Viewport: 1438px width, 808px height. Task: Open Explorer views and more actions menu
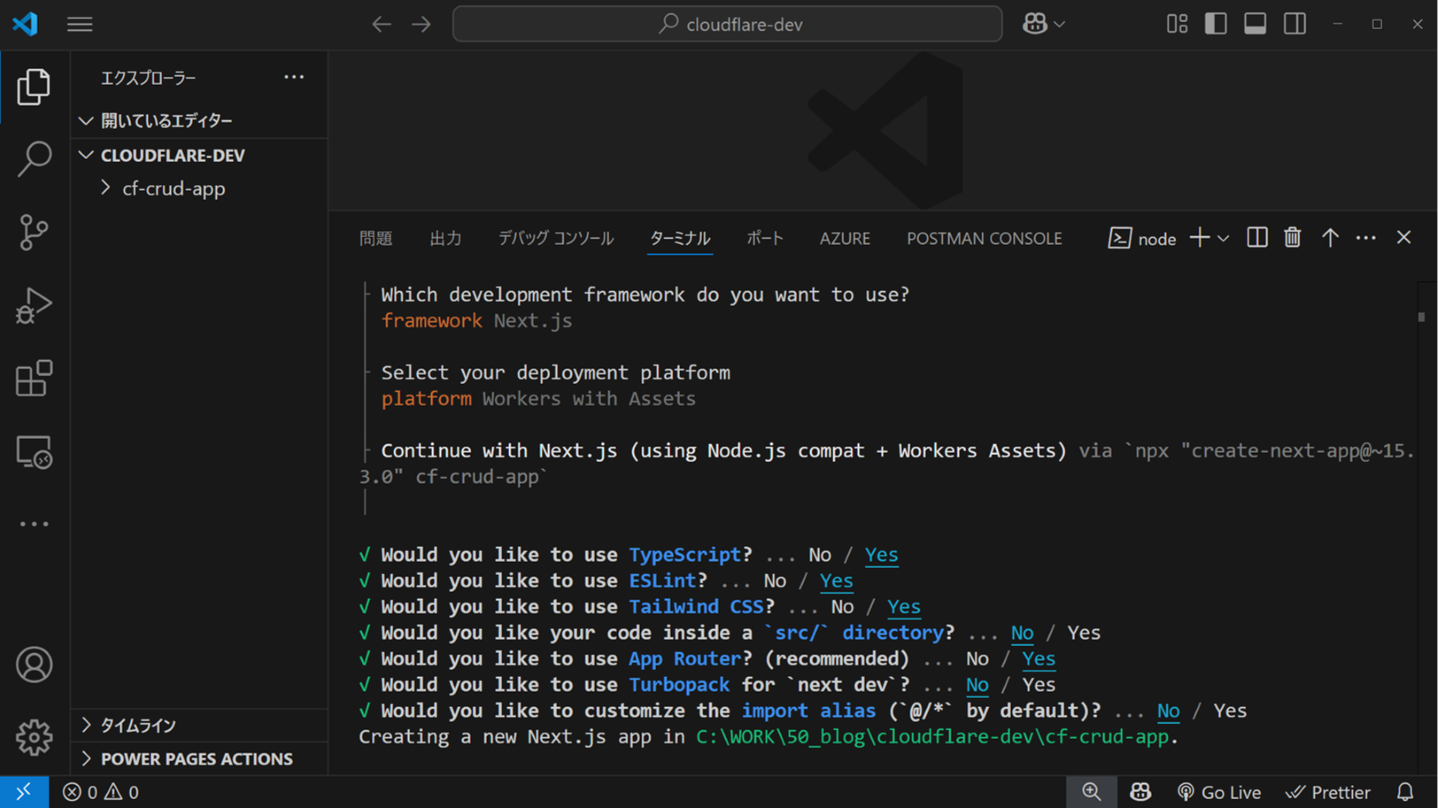pos(294,77)
